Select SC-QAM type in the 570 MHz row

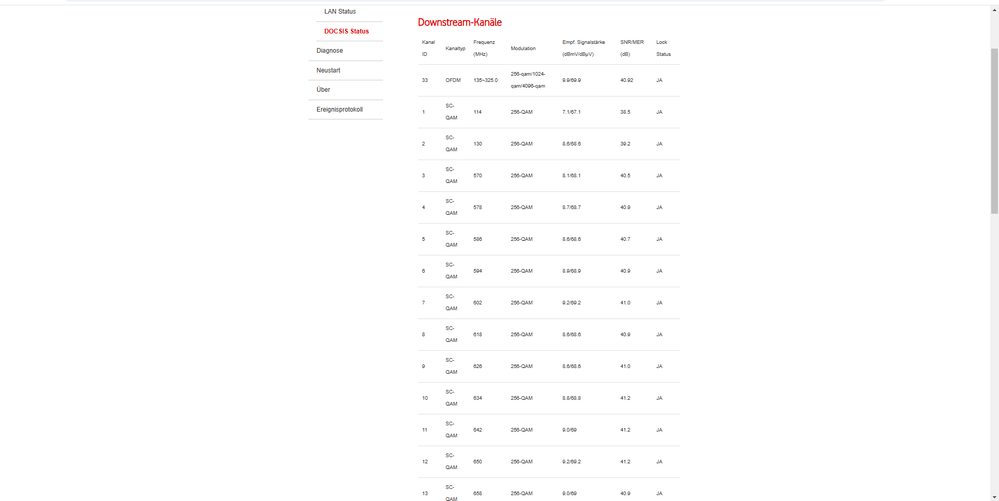point(452,175)
